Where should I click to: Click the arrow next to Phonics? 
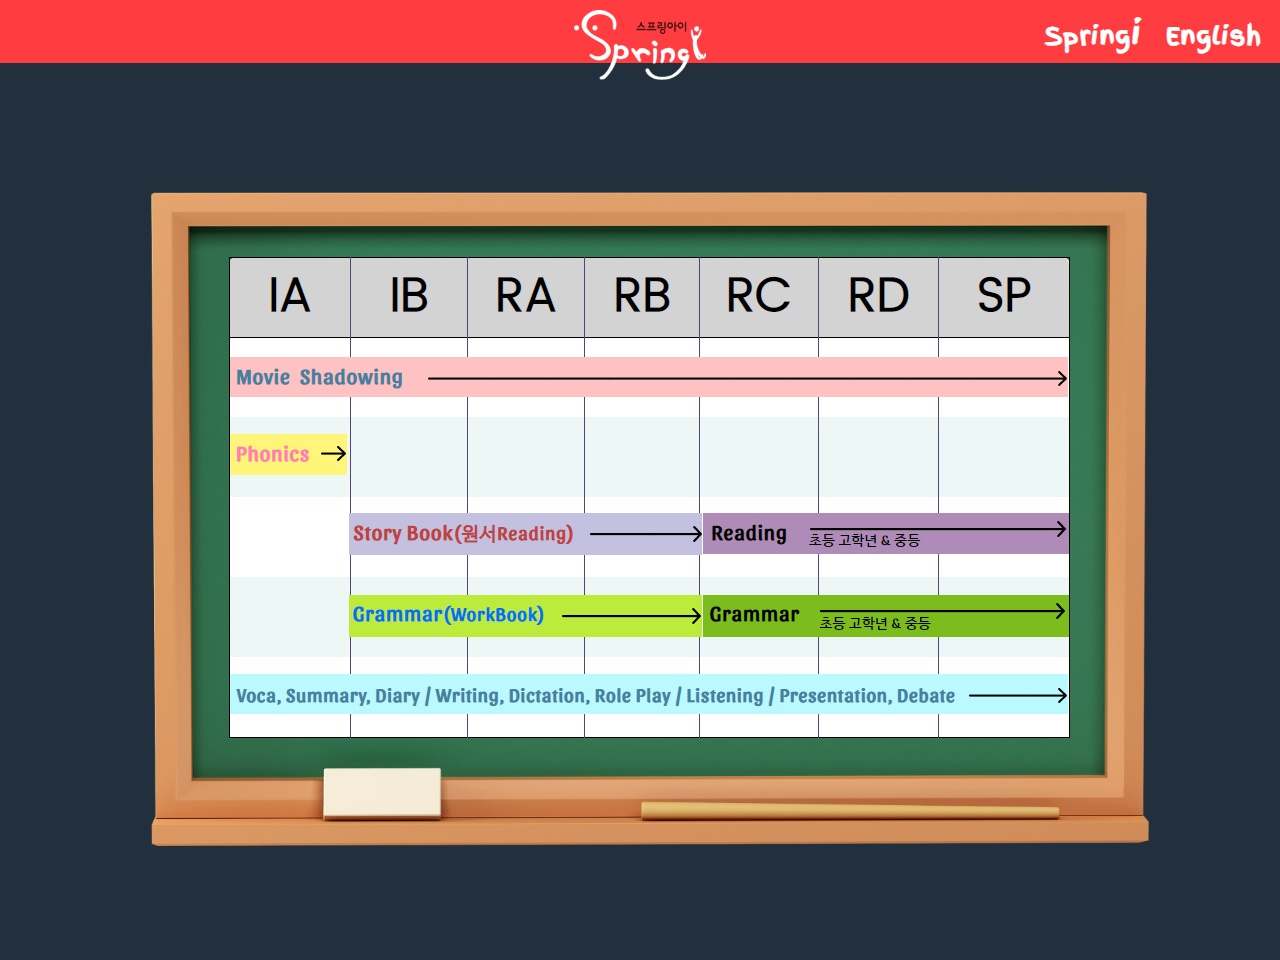(334, 454)
